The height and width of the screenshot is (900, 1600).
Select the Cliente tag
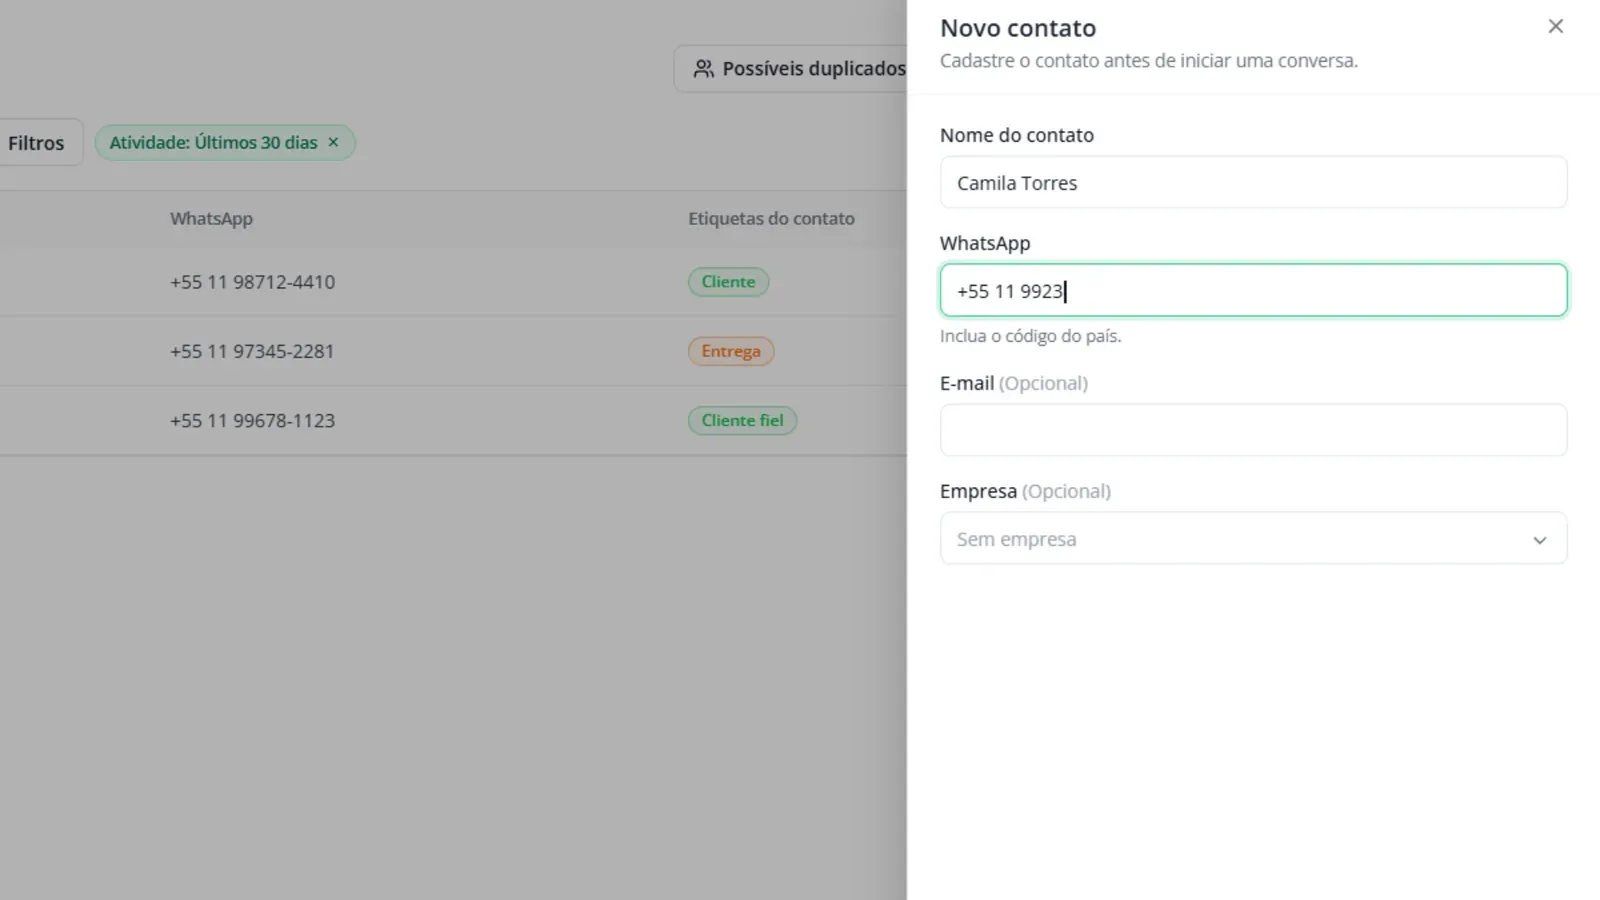coord(728,282)
